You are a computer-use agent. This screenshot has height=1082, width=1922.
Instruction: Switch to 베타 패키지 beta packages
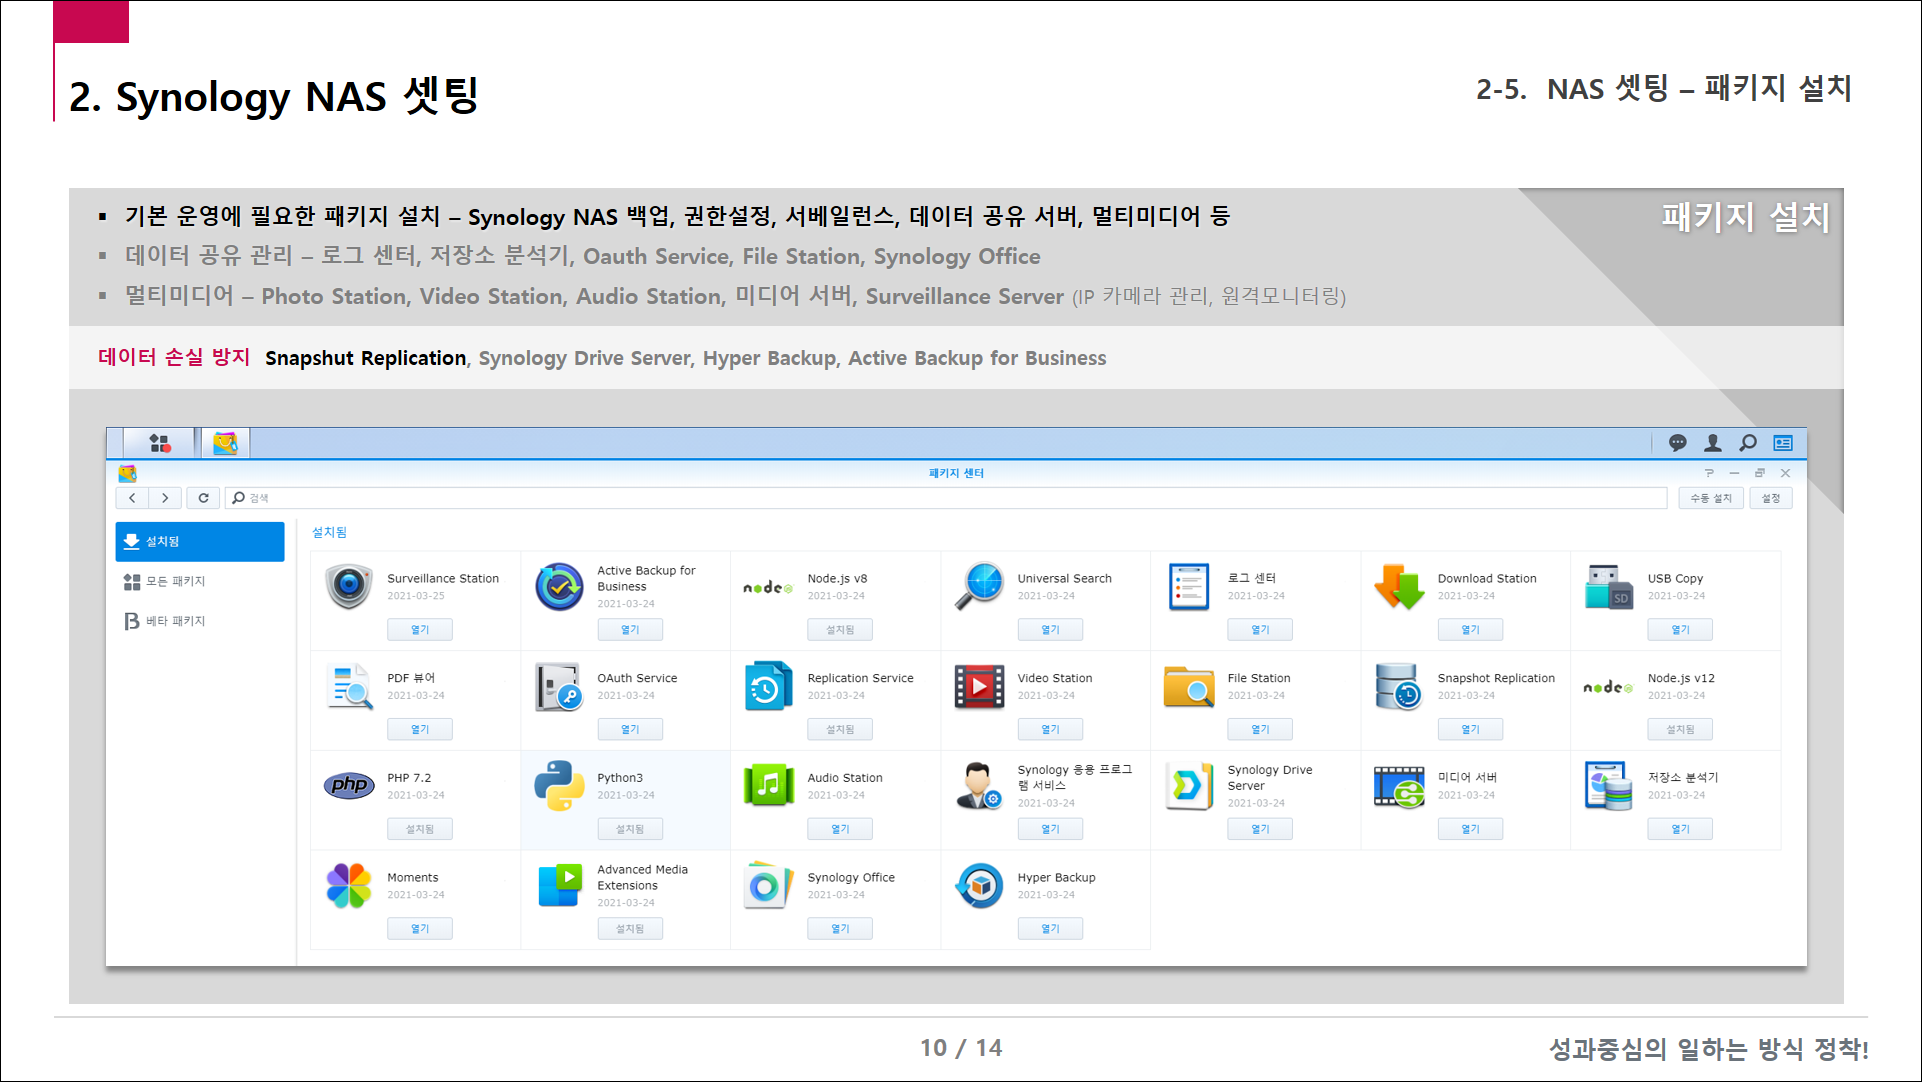point(176,621)
